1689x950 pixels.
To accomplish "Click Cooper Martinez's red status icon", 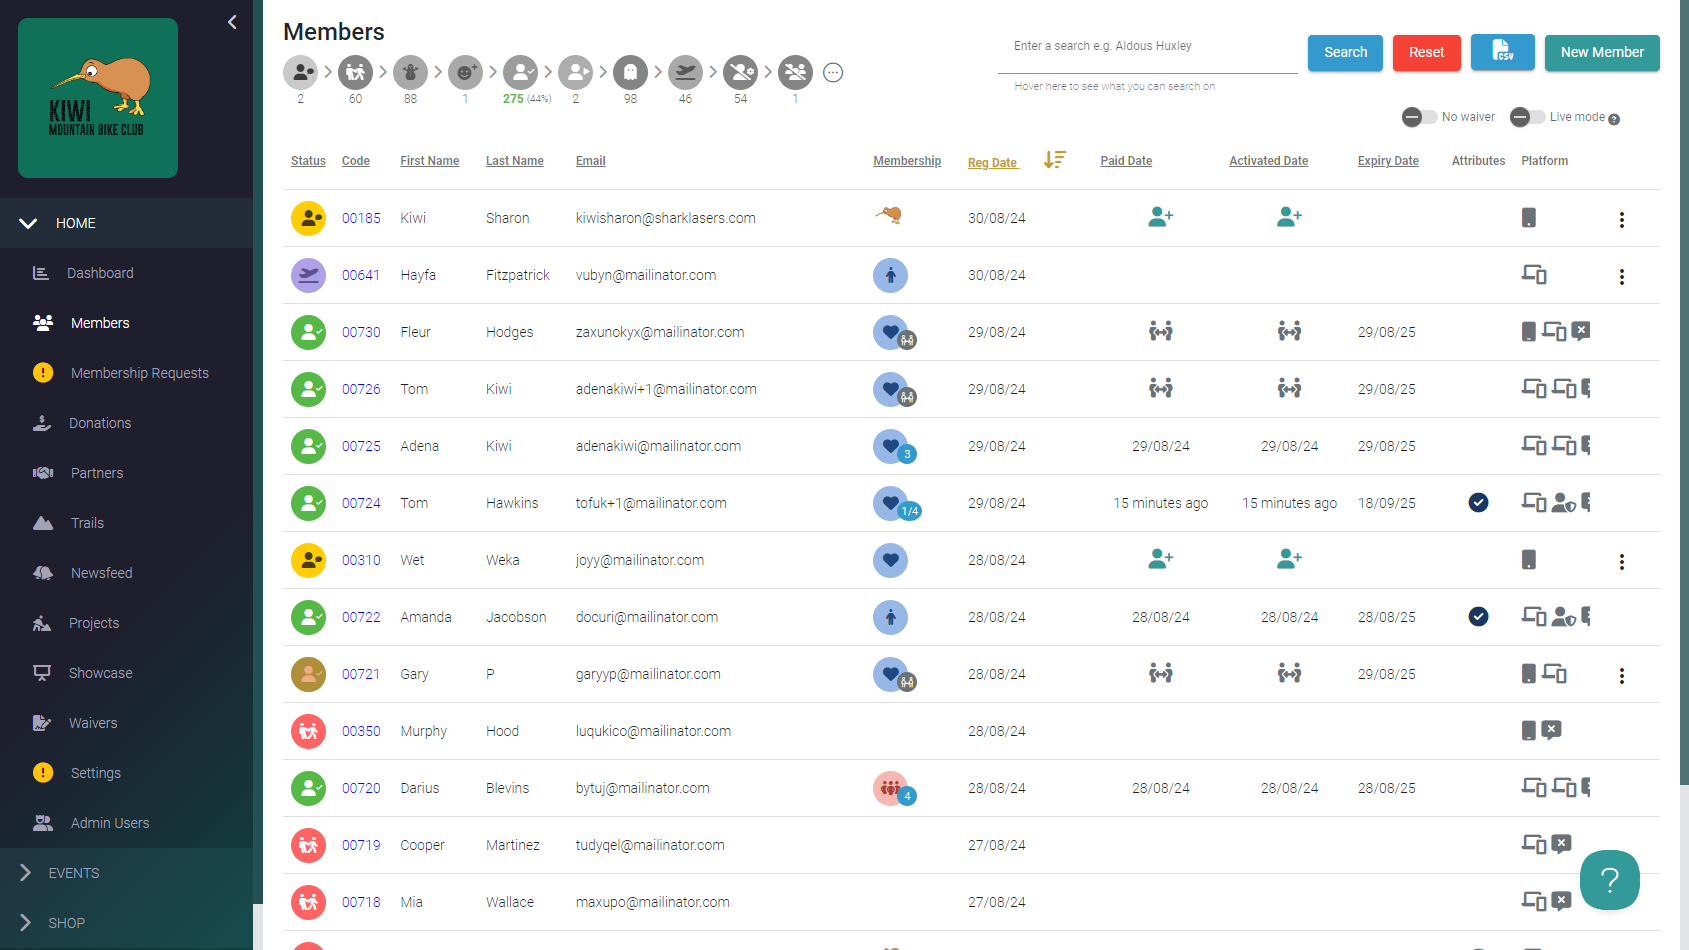I will tap(308, 845).
